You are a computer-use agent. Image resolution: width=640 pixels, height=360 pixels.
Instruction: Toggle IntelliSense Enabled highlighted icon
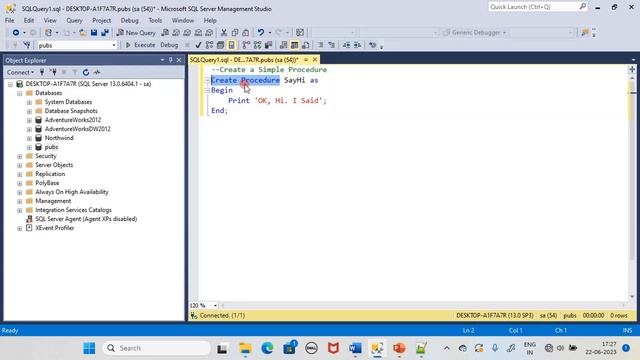(231, 45)
